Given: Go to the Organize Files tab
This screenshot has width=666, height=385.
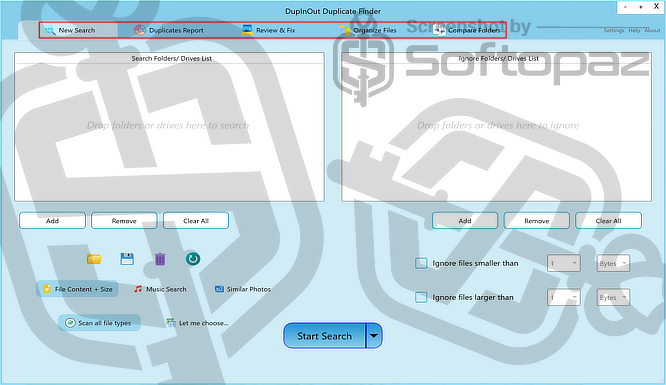Looking at the screenshot, I should pos(368,30).
